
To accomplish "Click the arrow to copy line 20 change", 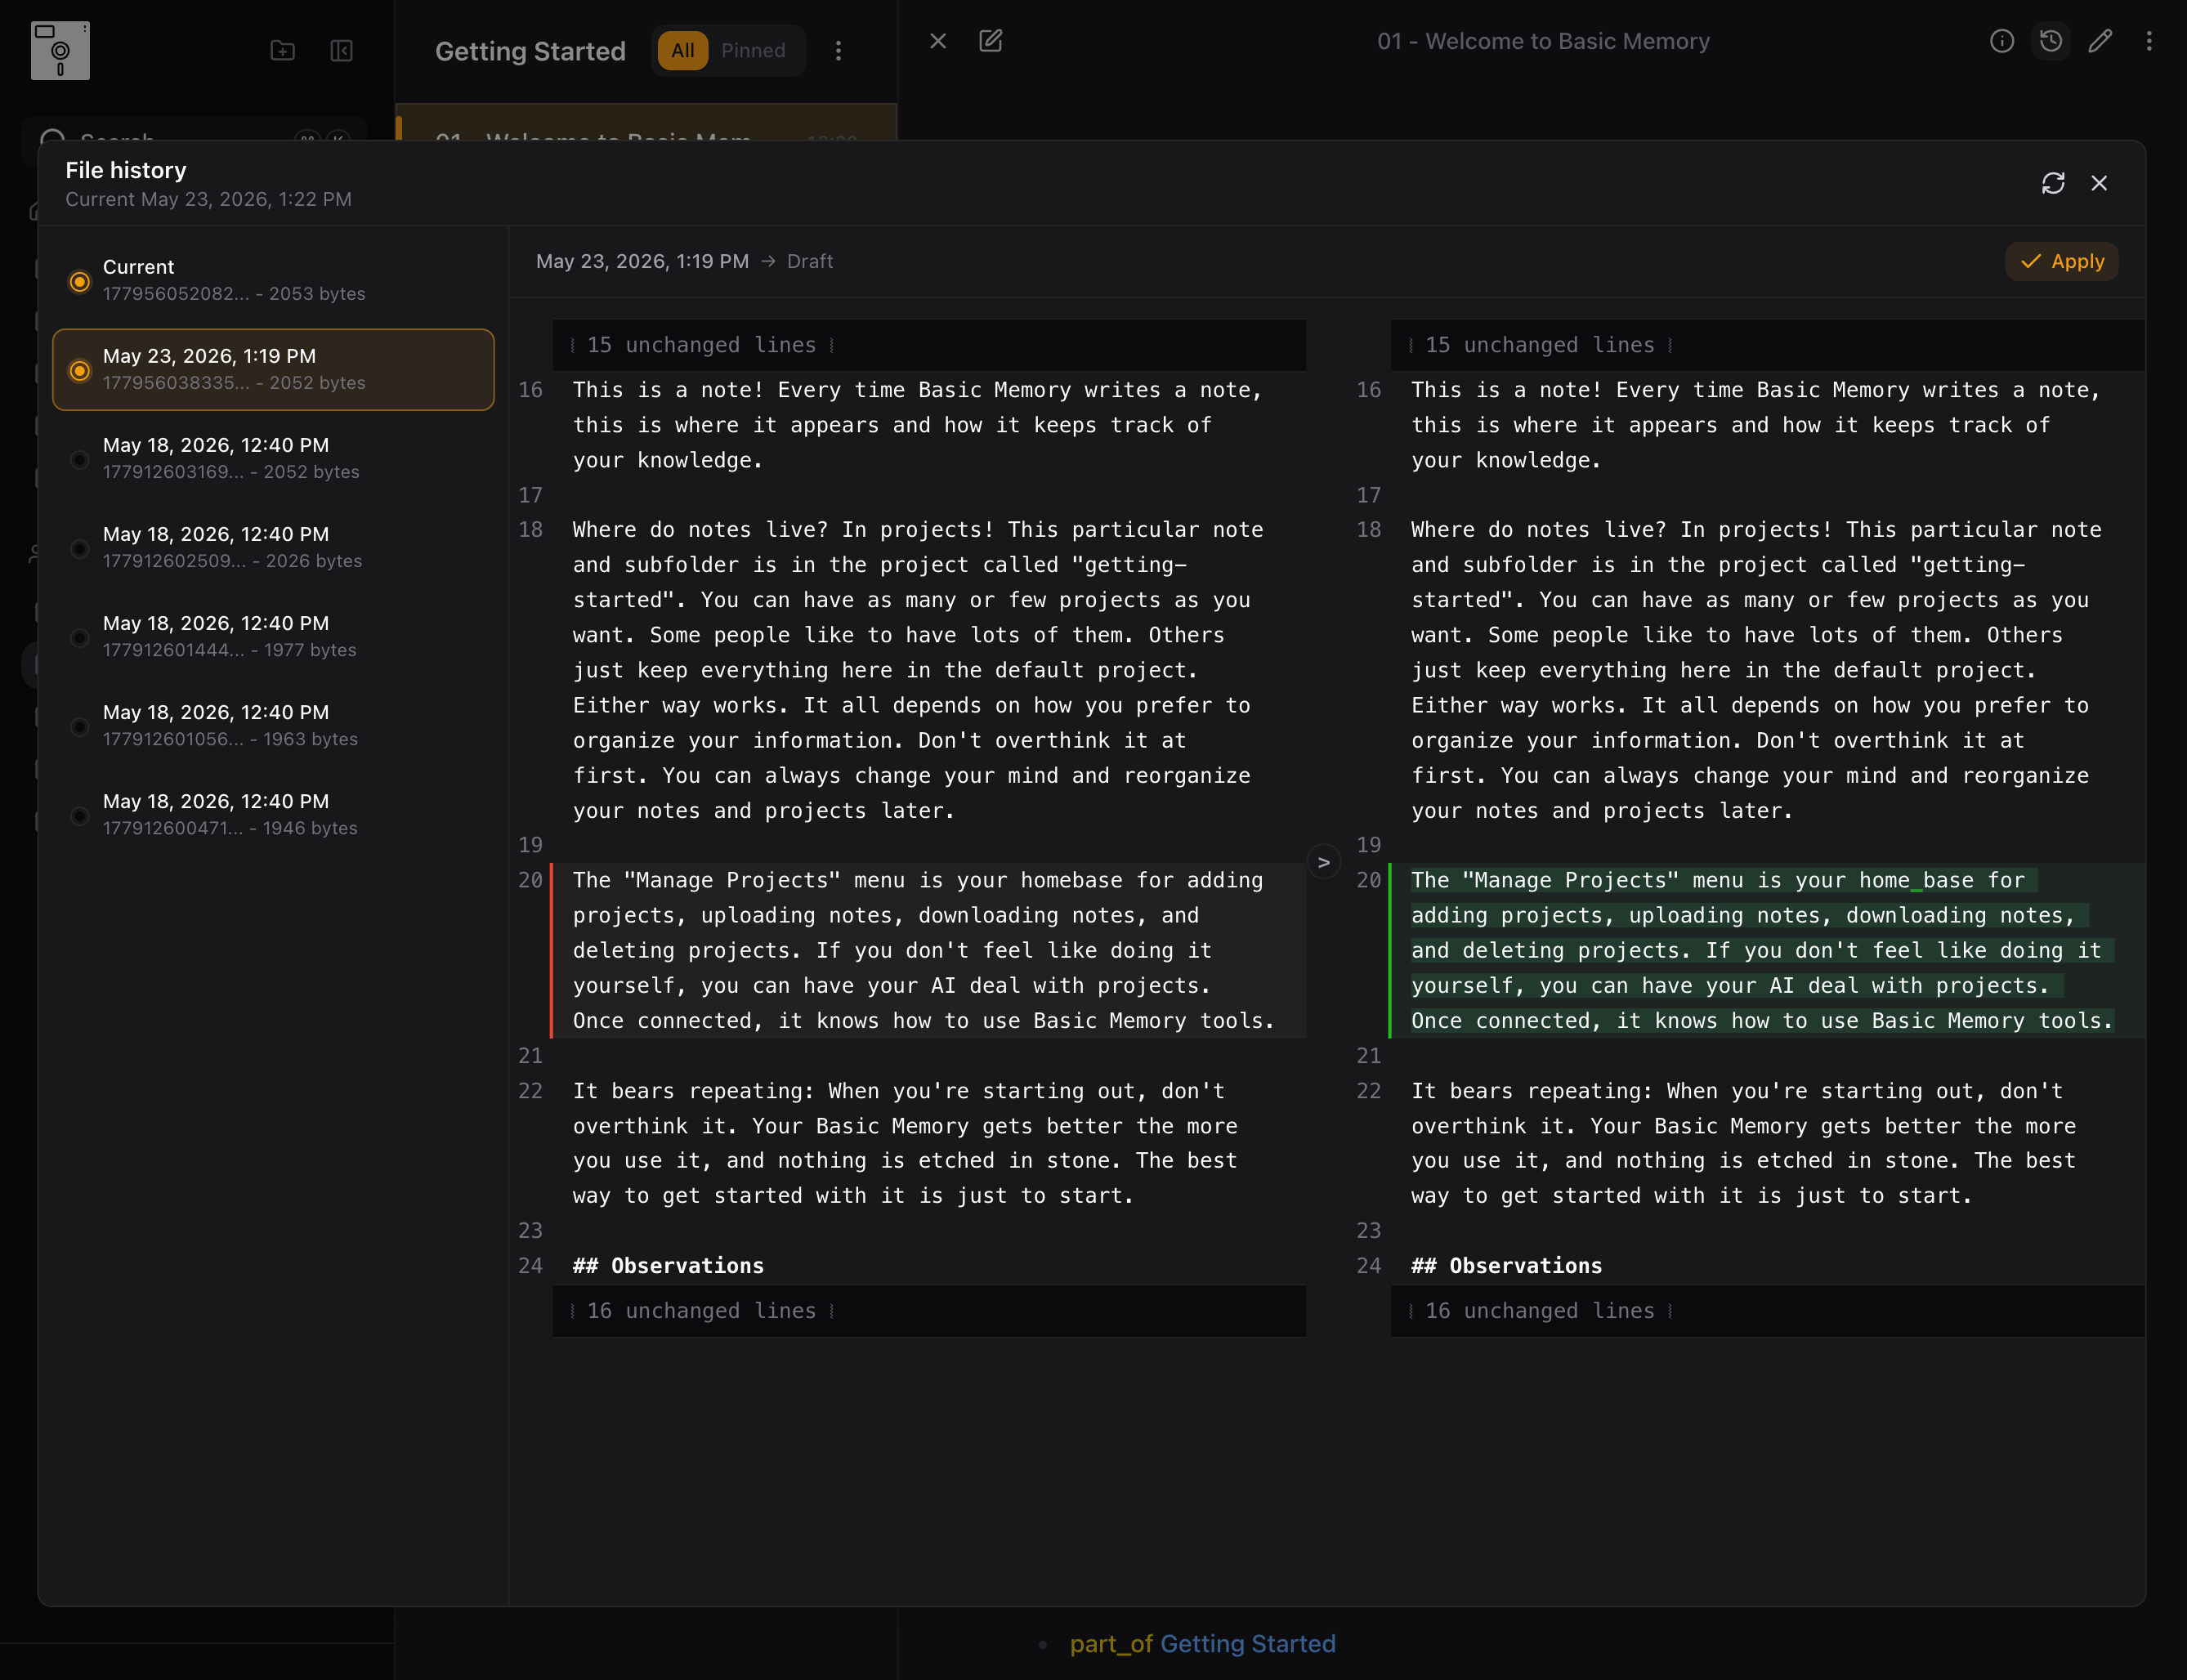I will coord(1324,862).
